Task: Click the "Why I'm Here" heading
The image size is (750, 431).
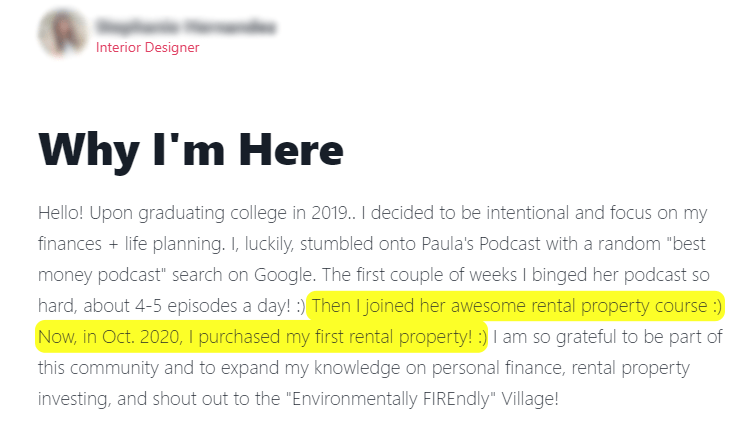Action: [191, 149]
